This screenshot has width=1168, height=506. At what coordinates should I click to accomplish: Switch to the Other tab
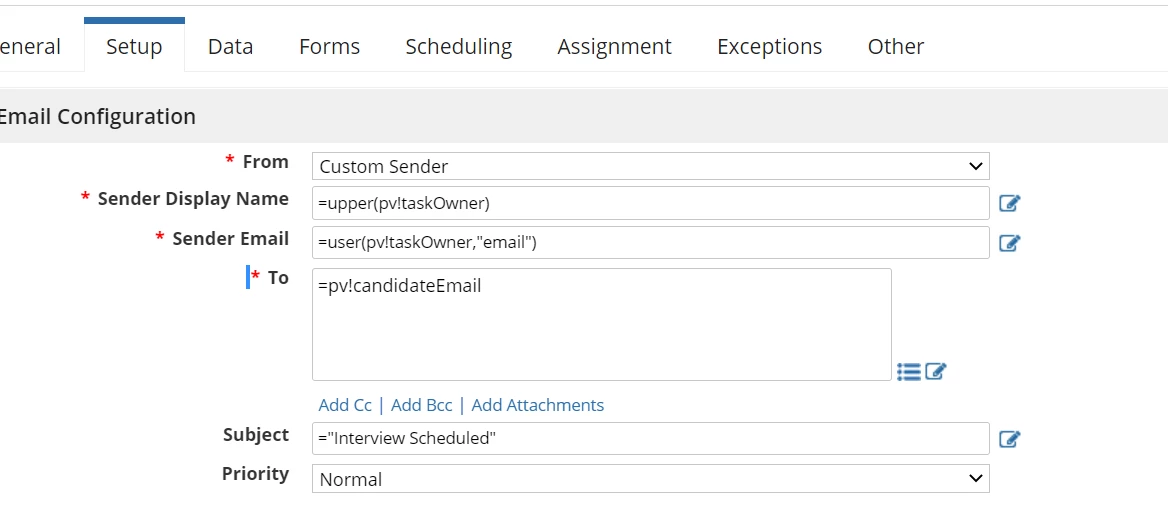(x=895, y=46)
